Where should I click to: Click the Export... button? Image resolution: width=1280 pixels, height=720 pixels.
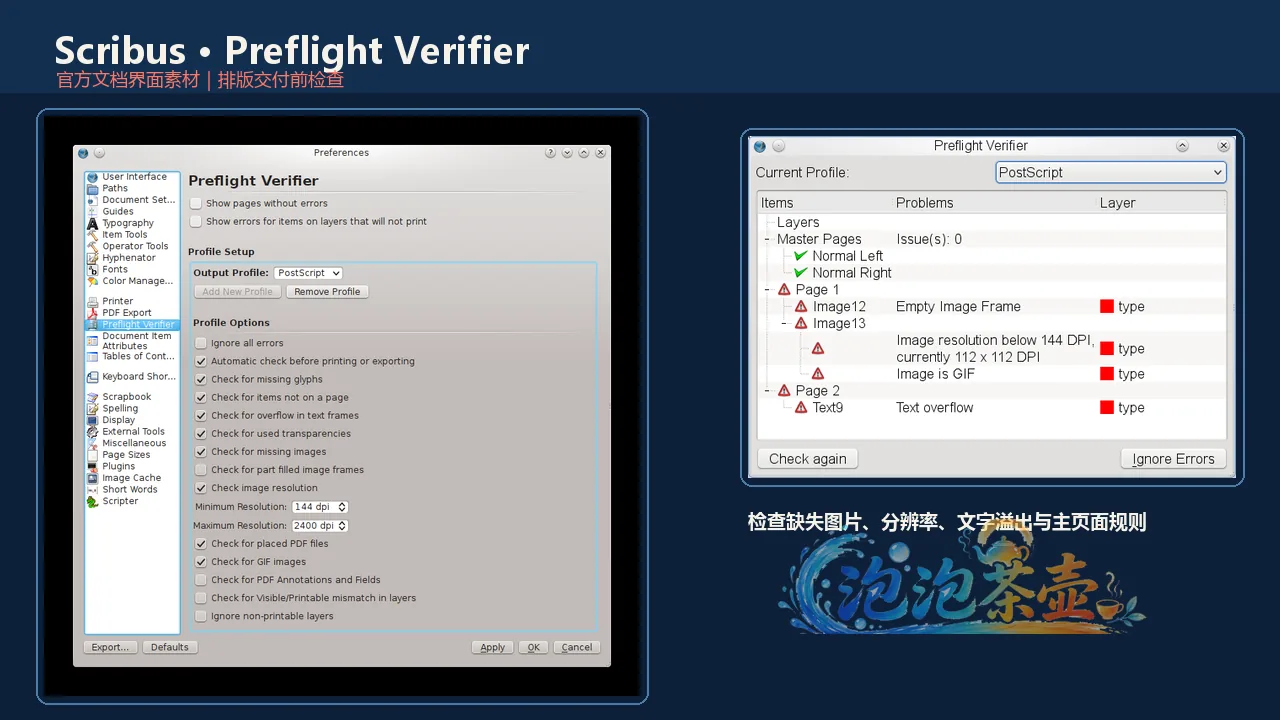click(x=110, y=647)
